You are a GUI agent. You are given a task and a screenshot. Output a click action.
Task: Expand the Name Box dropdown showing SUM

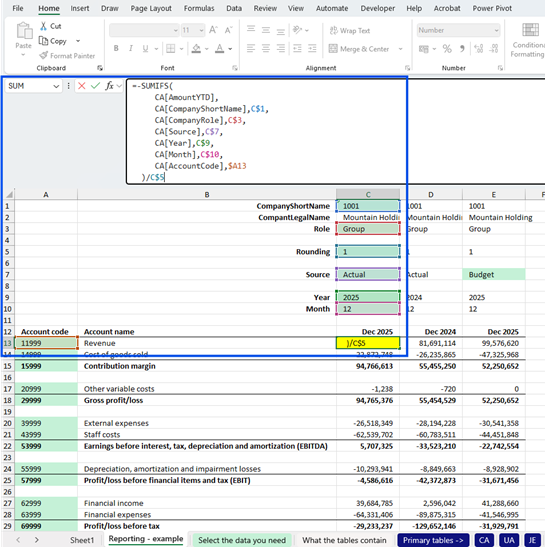point(56,86)
